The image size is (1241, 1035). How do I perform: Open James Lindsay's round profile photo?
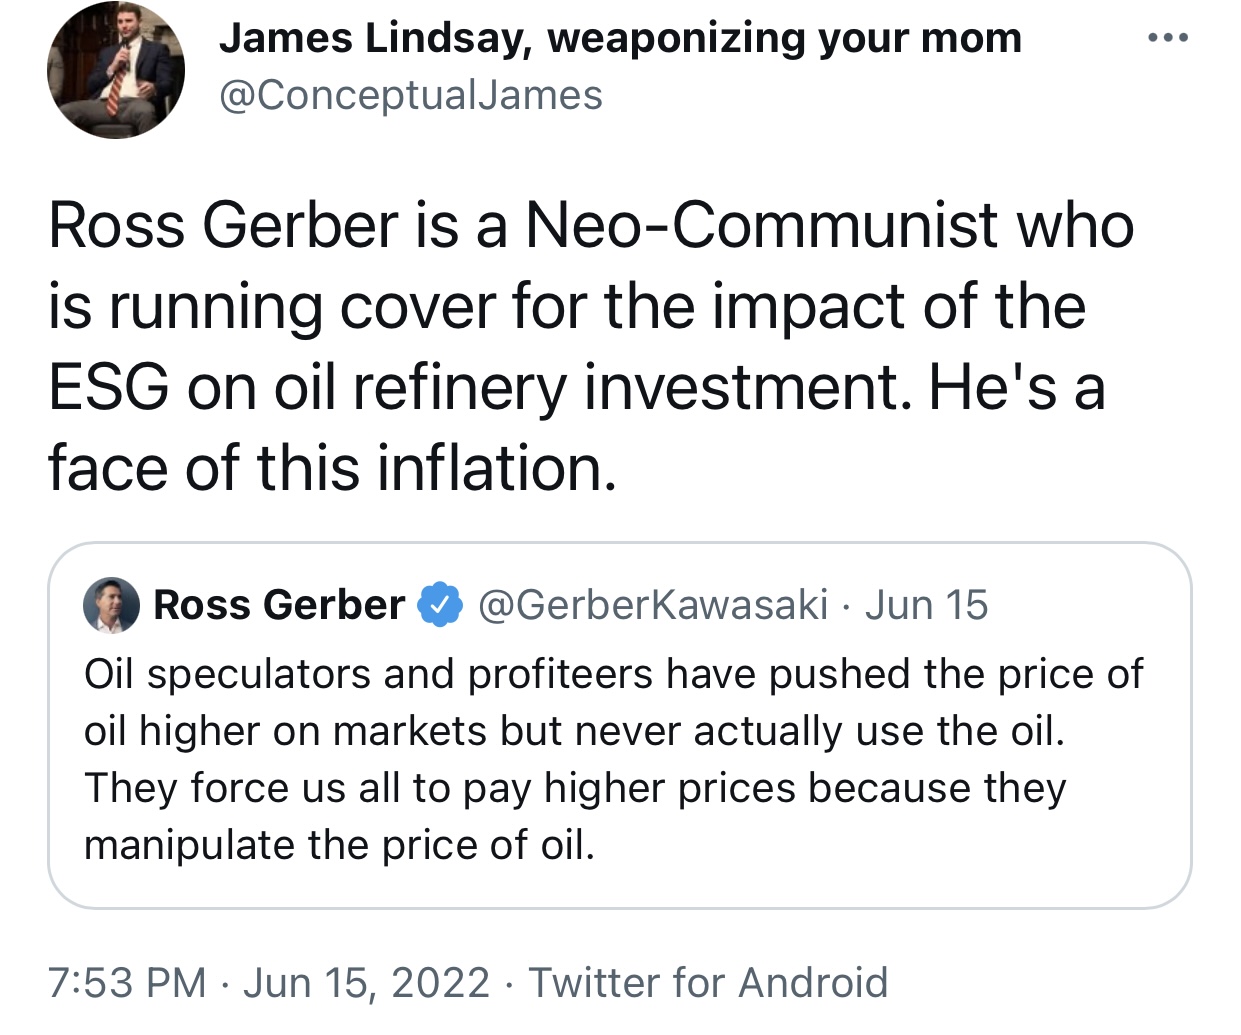pyautogui.click(x=116, y=70)
